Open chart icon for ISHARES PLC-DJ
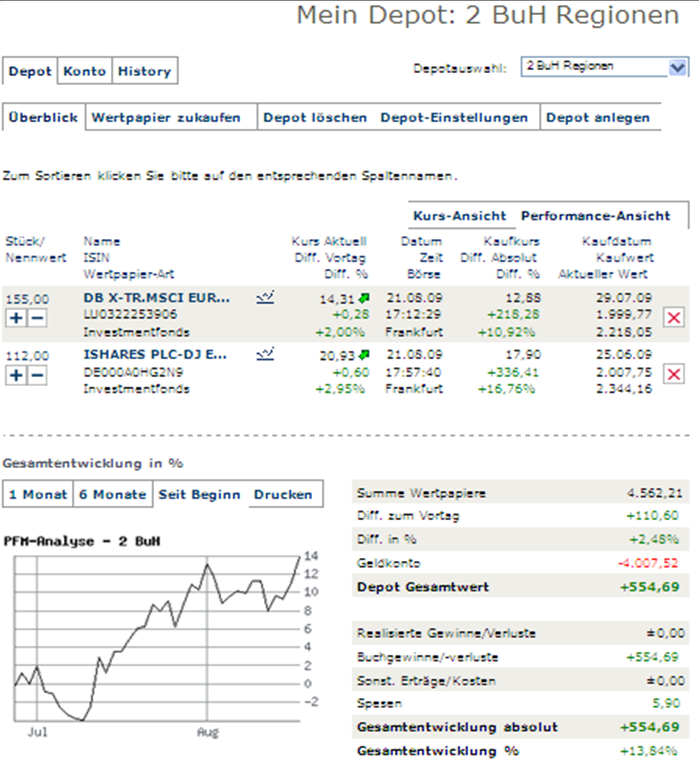The height and width of the screenshot is (768, 699). pos(265,354)
